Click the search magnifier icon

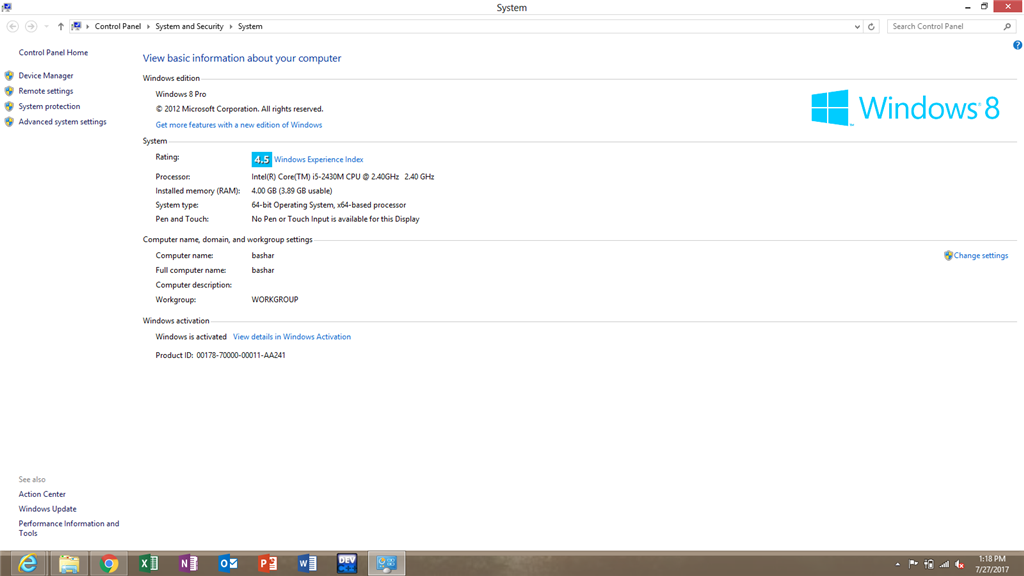1008,27
